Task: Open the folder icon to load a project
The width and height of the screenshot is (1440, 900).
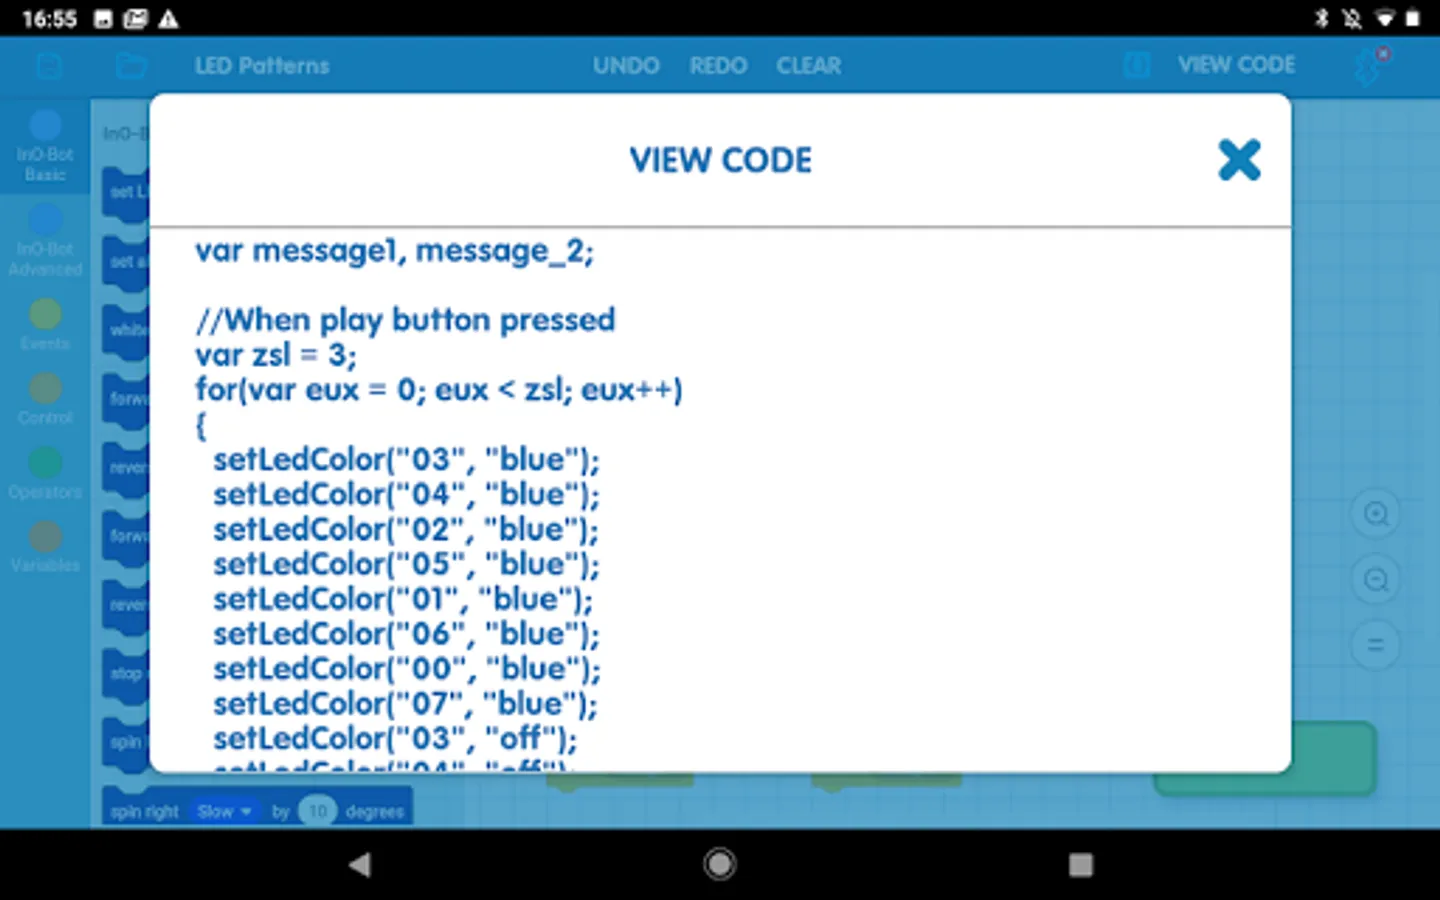Action: [131, 65]
